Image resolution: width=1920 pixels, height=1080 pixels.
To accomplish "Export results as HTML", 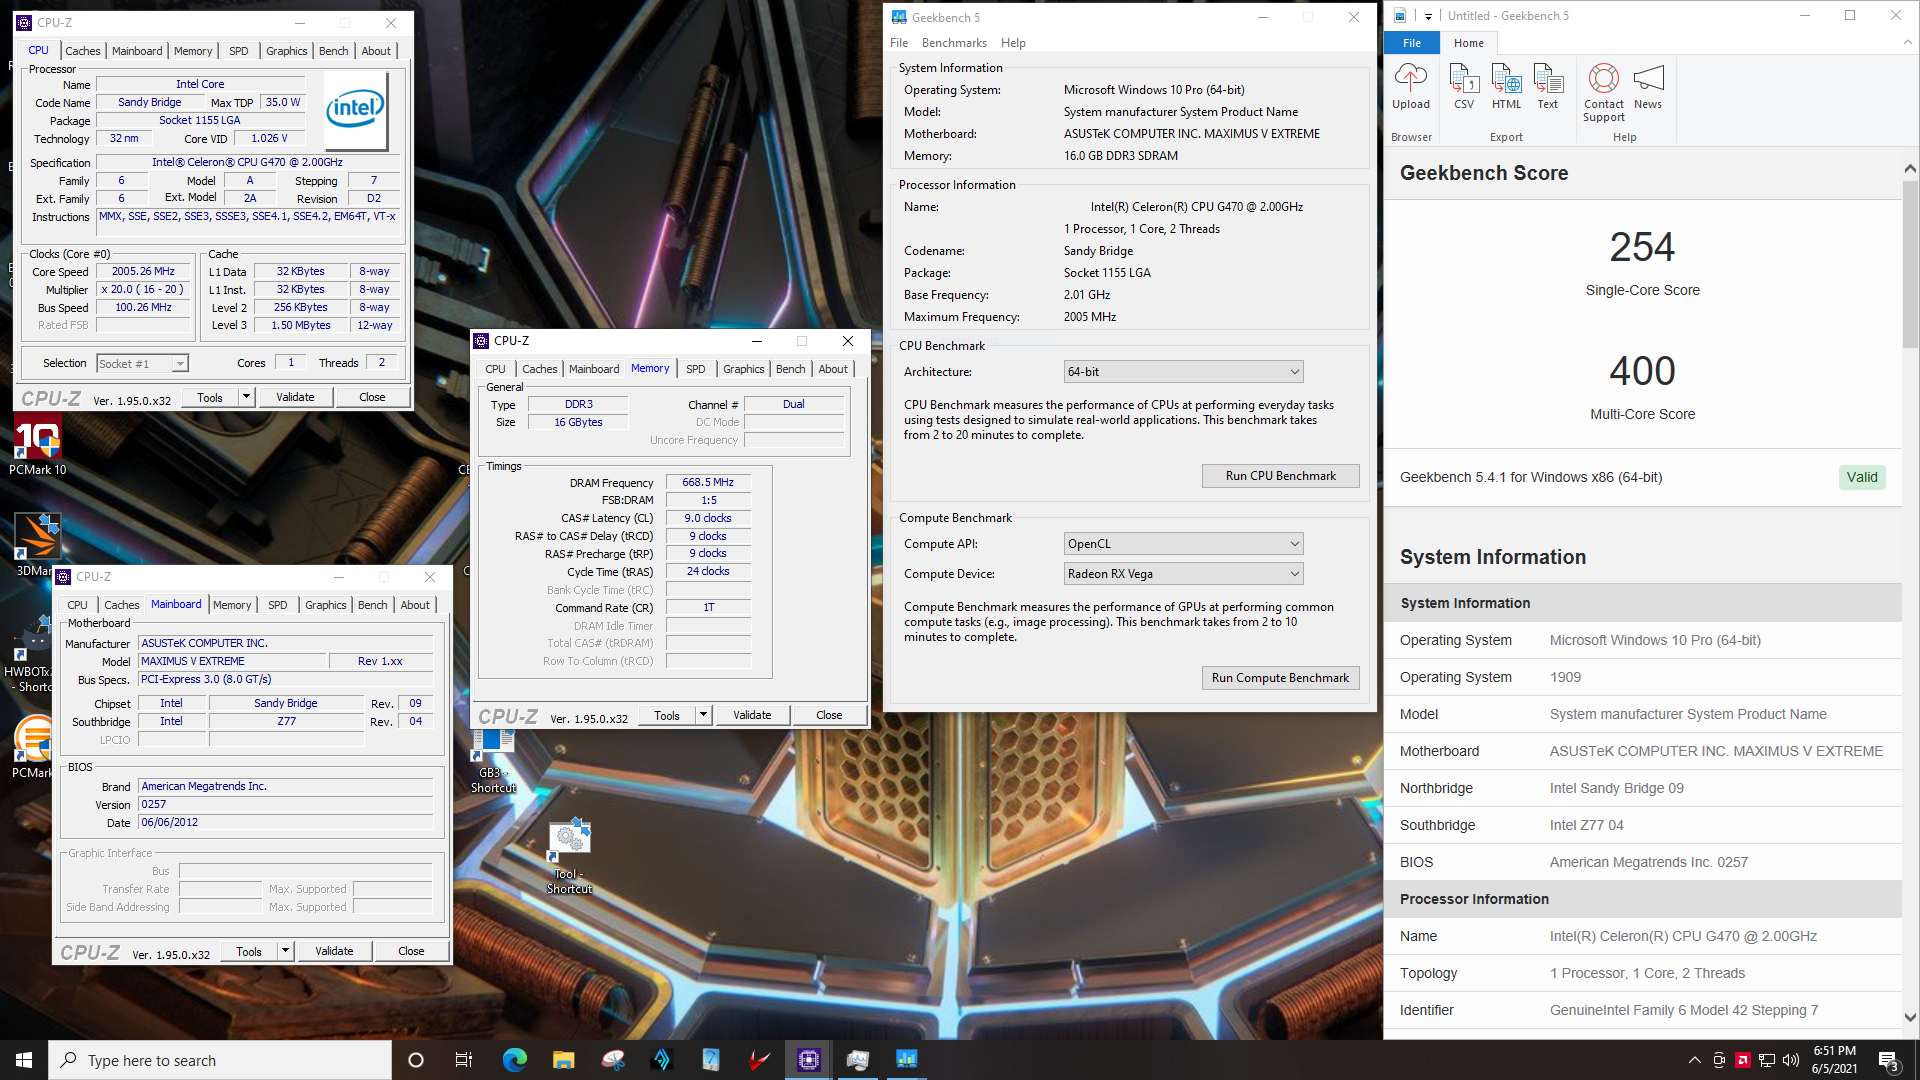I will coord(1506,86).
